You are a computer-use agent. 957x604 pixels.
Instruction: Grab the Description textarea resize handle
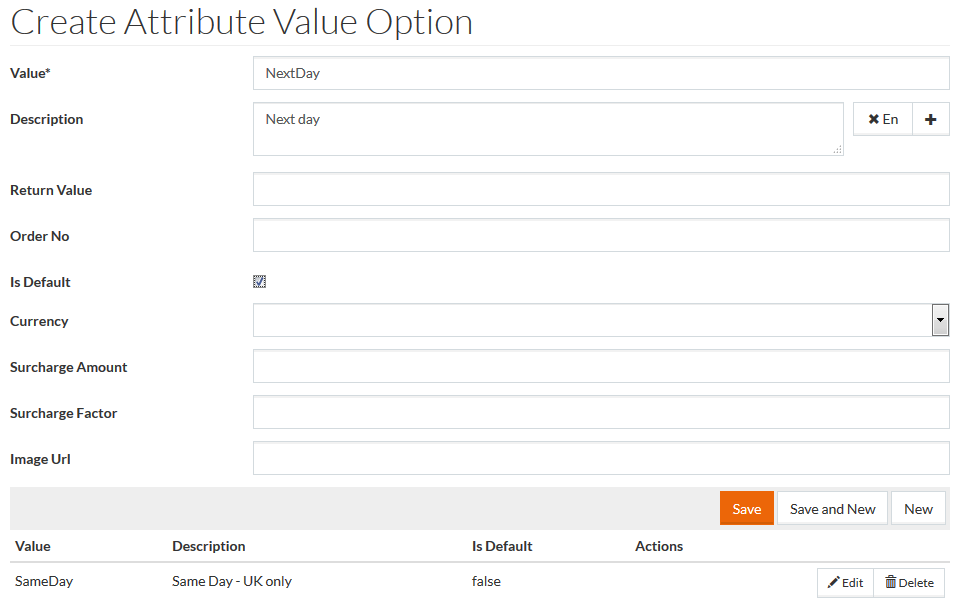point(838,150)
